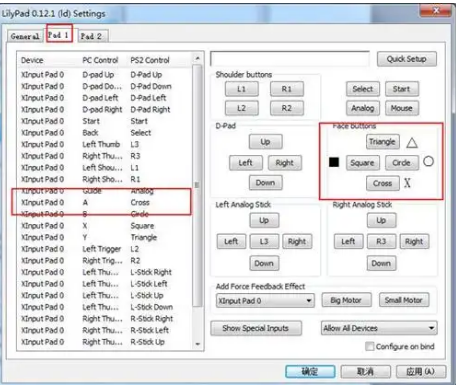Close the LilyPad Settings window

click(x=436, y=11)
